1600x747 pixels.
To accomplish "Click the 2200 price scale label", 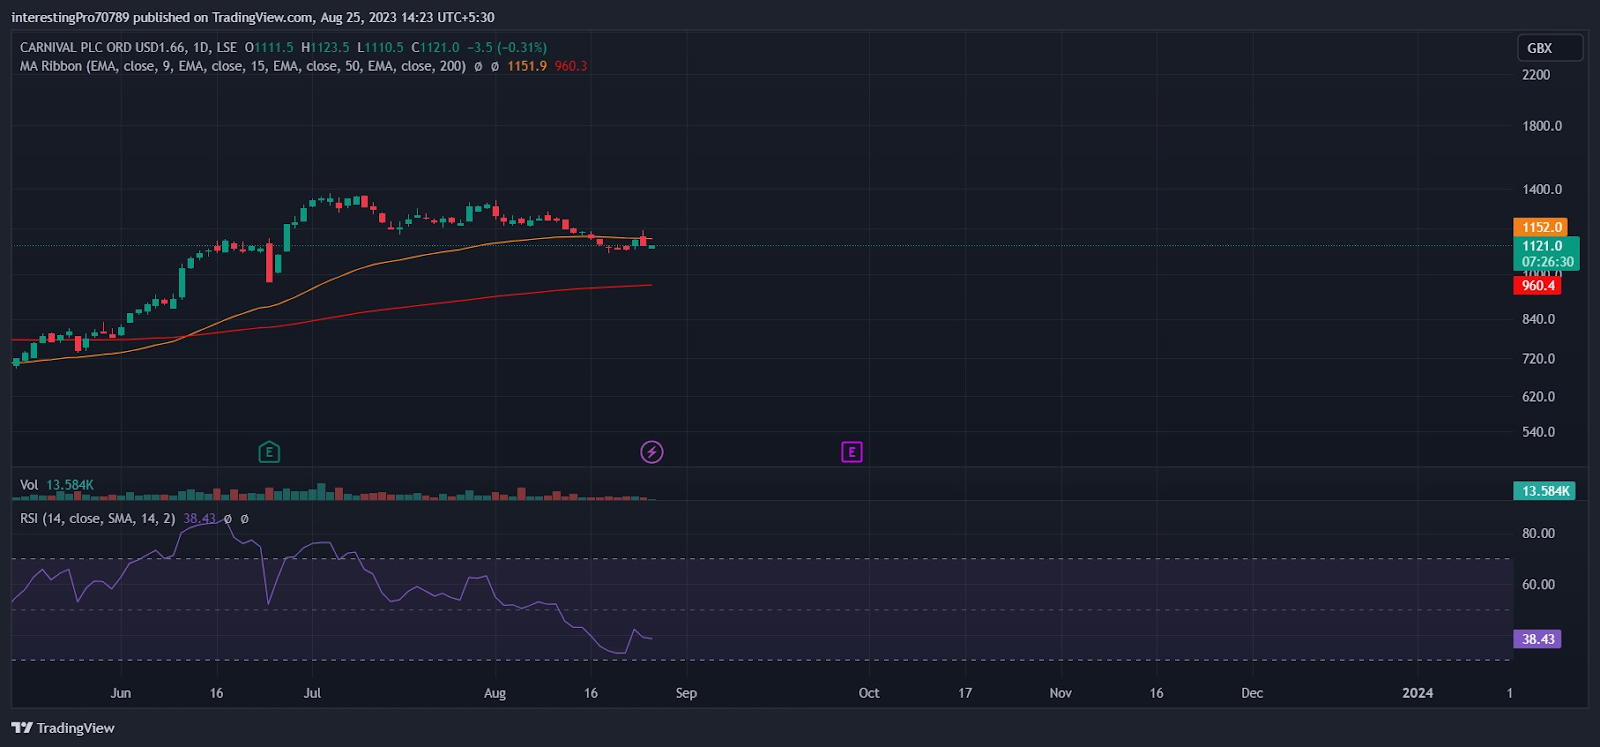I will click(1536, 75).
